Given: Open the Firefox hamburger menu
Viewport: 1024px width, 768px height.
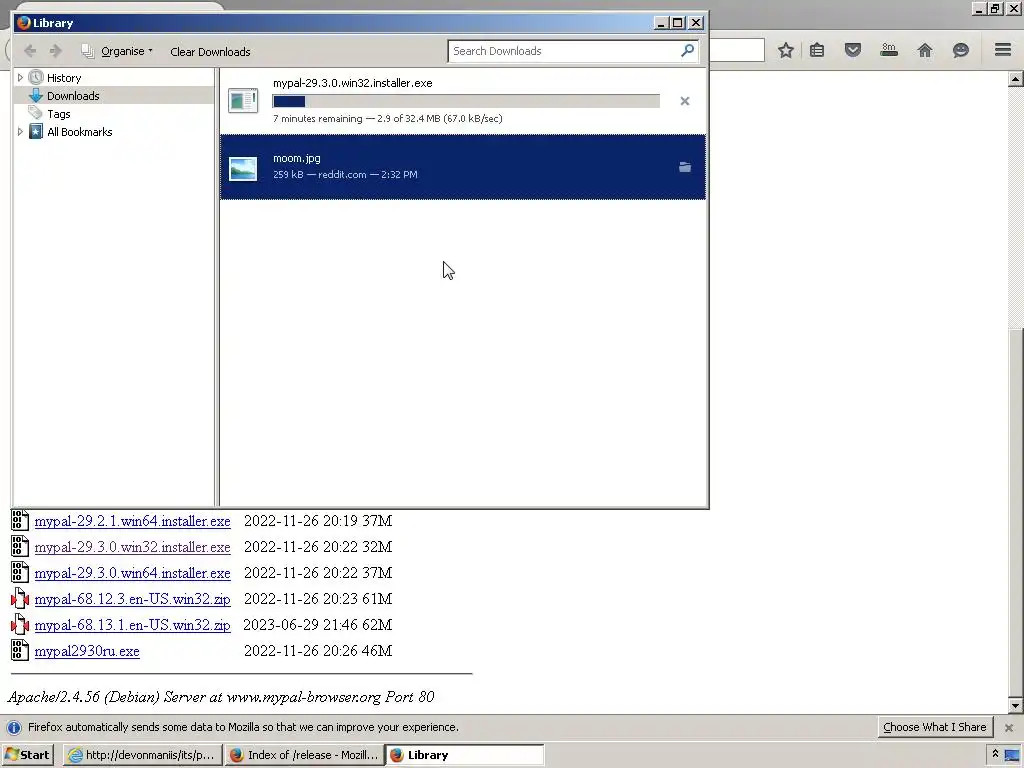Looking at the screenshot, I should (1003, 50).
